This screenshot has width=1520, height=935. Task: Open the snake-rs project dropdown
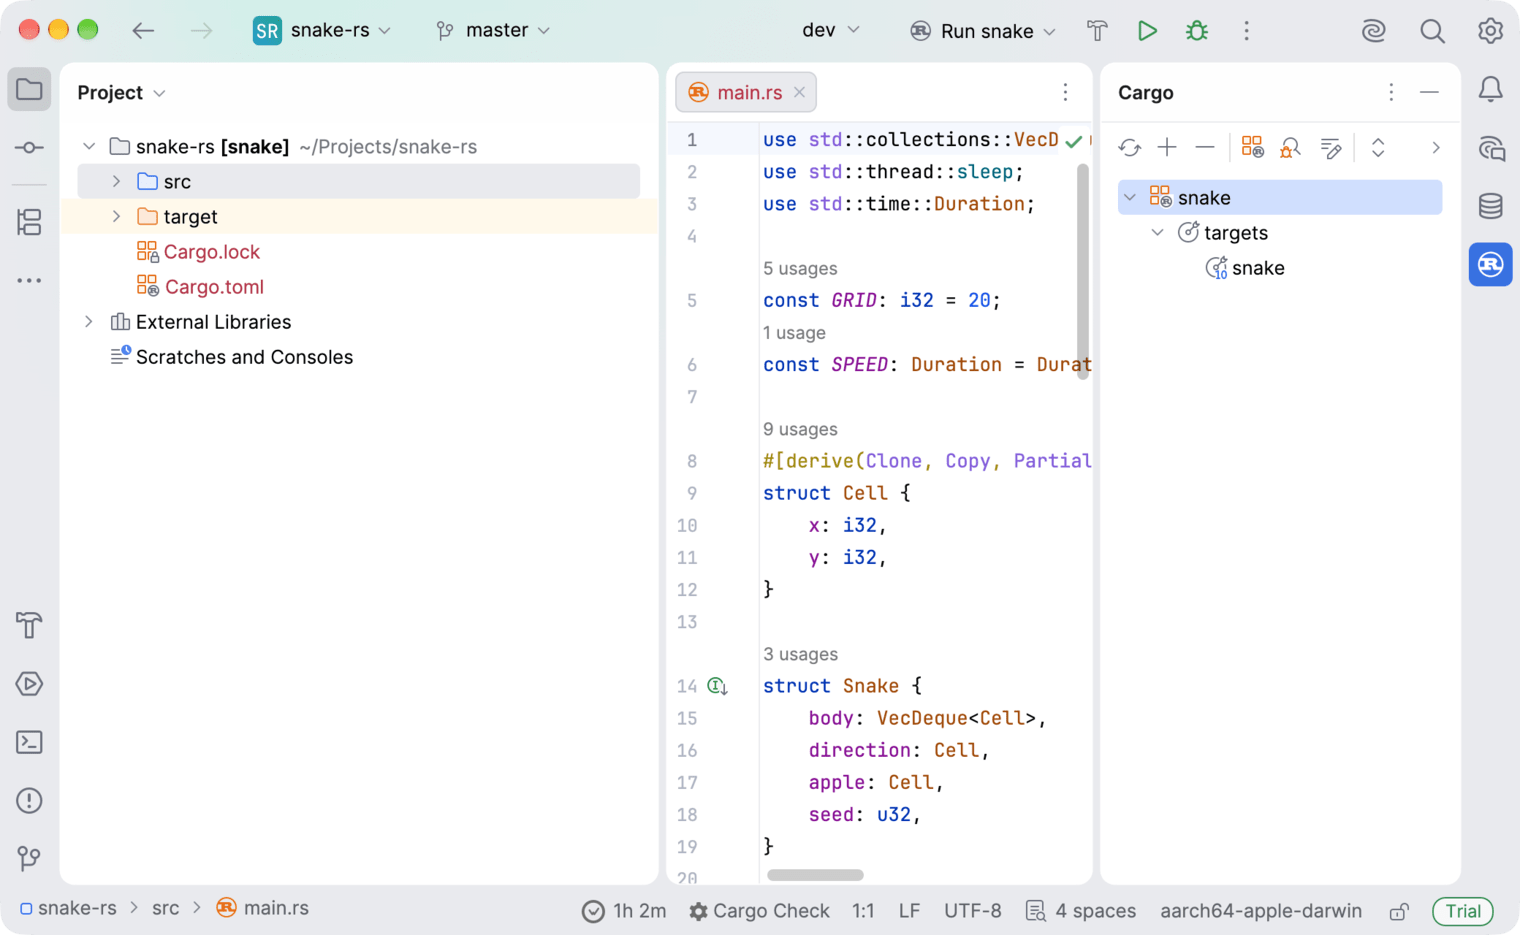click(x=322, y=31)
